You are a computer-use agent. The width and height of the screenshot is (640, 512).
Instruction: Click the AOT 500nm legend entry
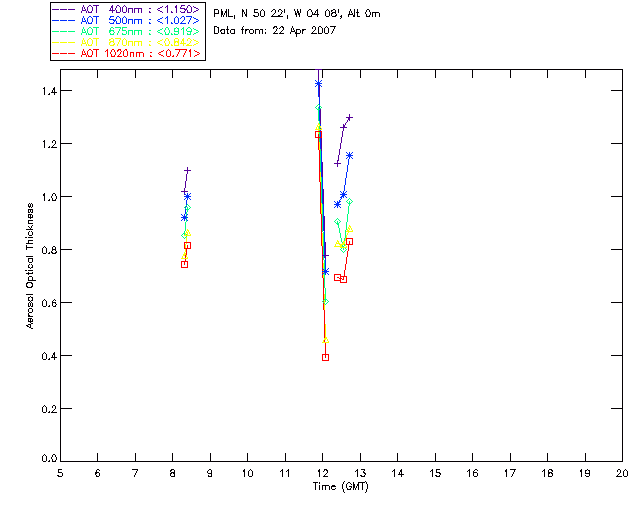[126, 20]
